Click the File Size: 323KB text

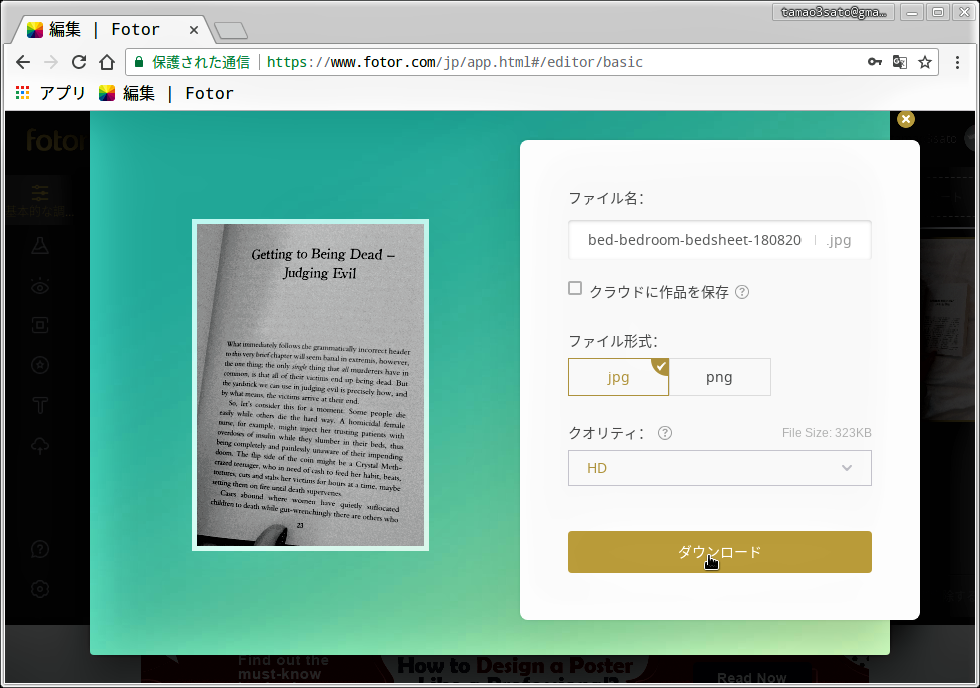[x=826, y=433]
